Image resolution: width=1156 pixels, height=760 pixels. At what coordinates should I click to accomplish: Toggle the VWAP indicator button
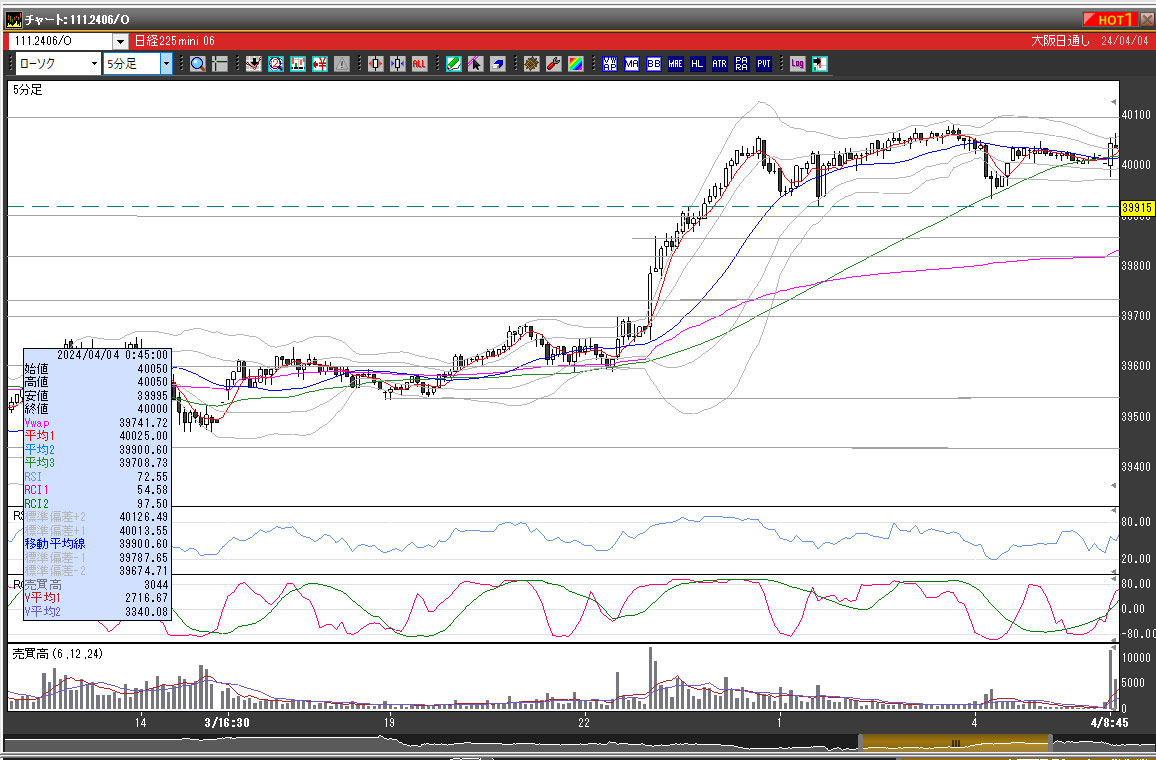tap(610, 64)
